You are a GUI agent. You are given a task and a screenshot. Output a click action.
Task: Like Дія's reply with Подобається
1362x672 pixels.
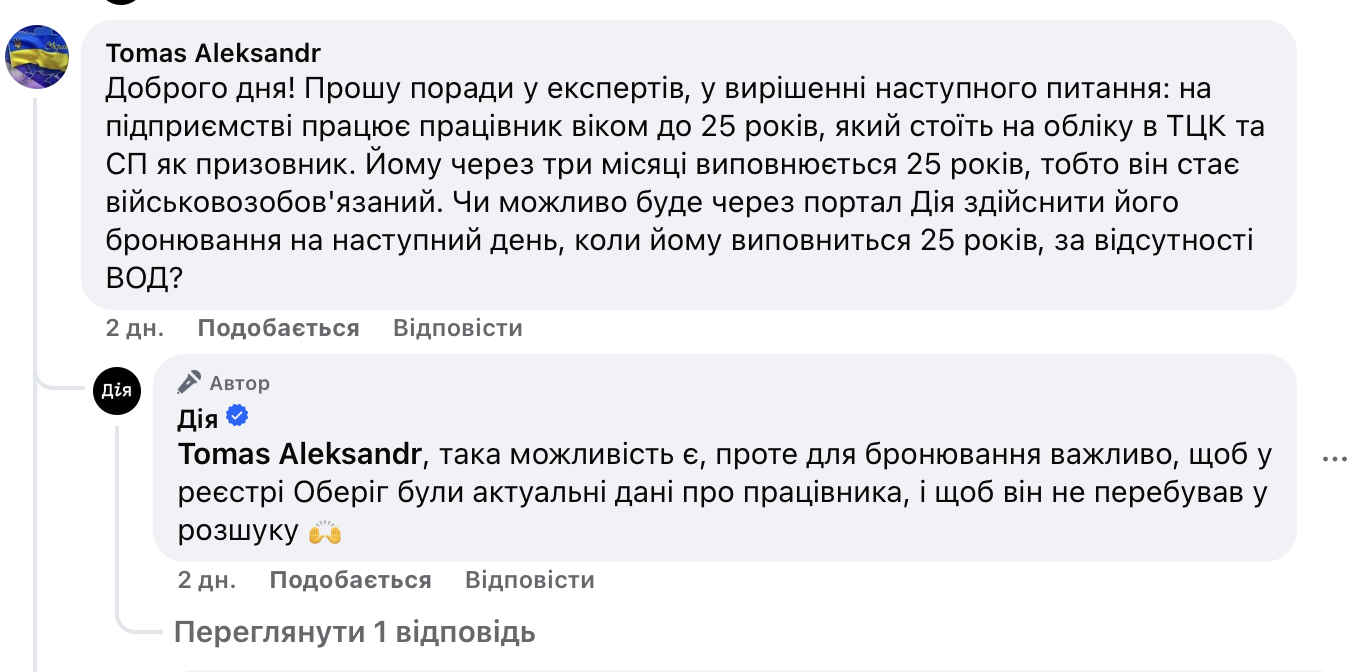350,580
